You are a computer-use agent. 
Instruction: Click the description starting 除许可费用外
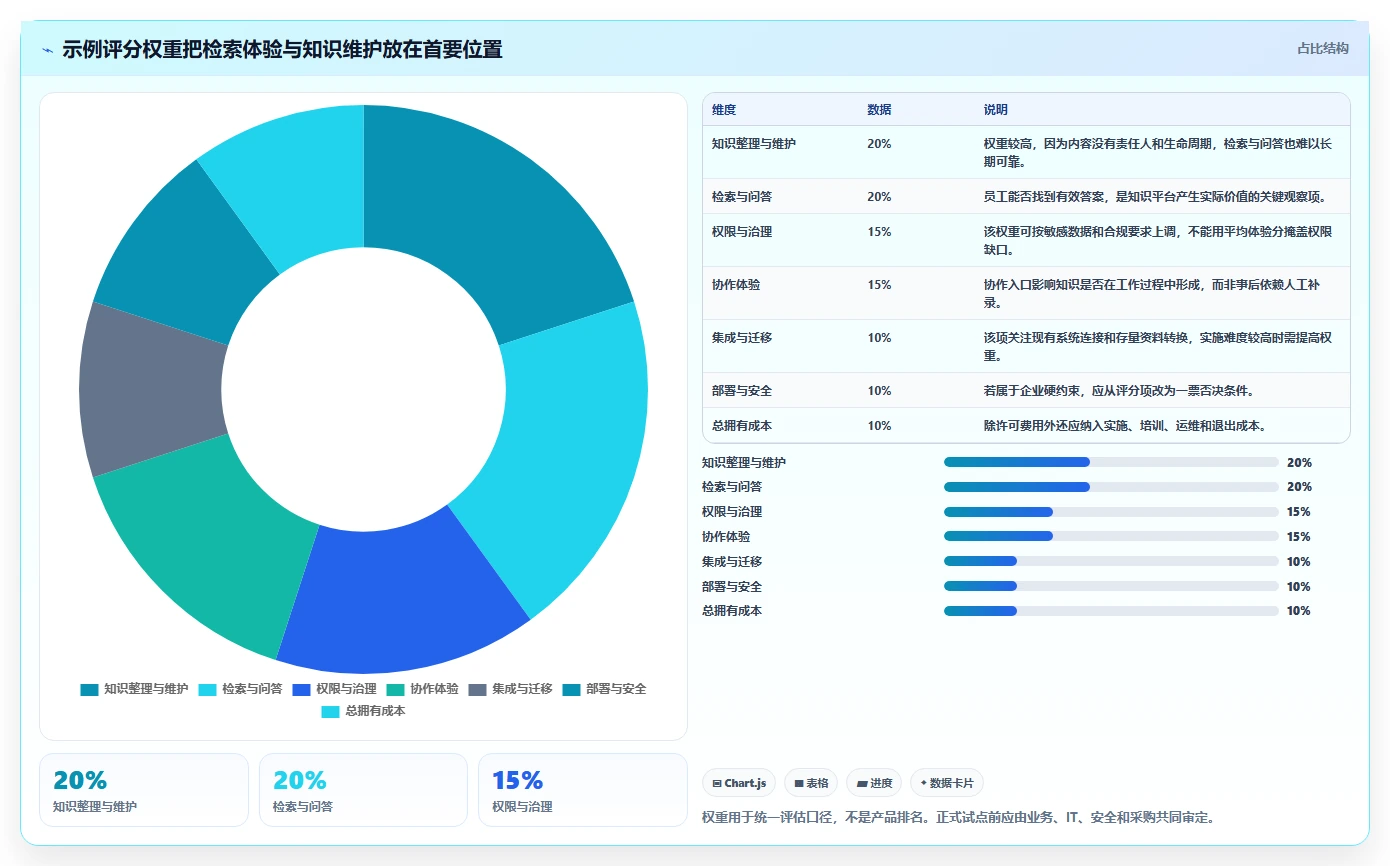click(x=1126, y=425)
